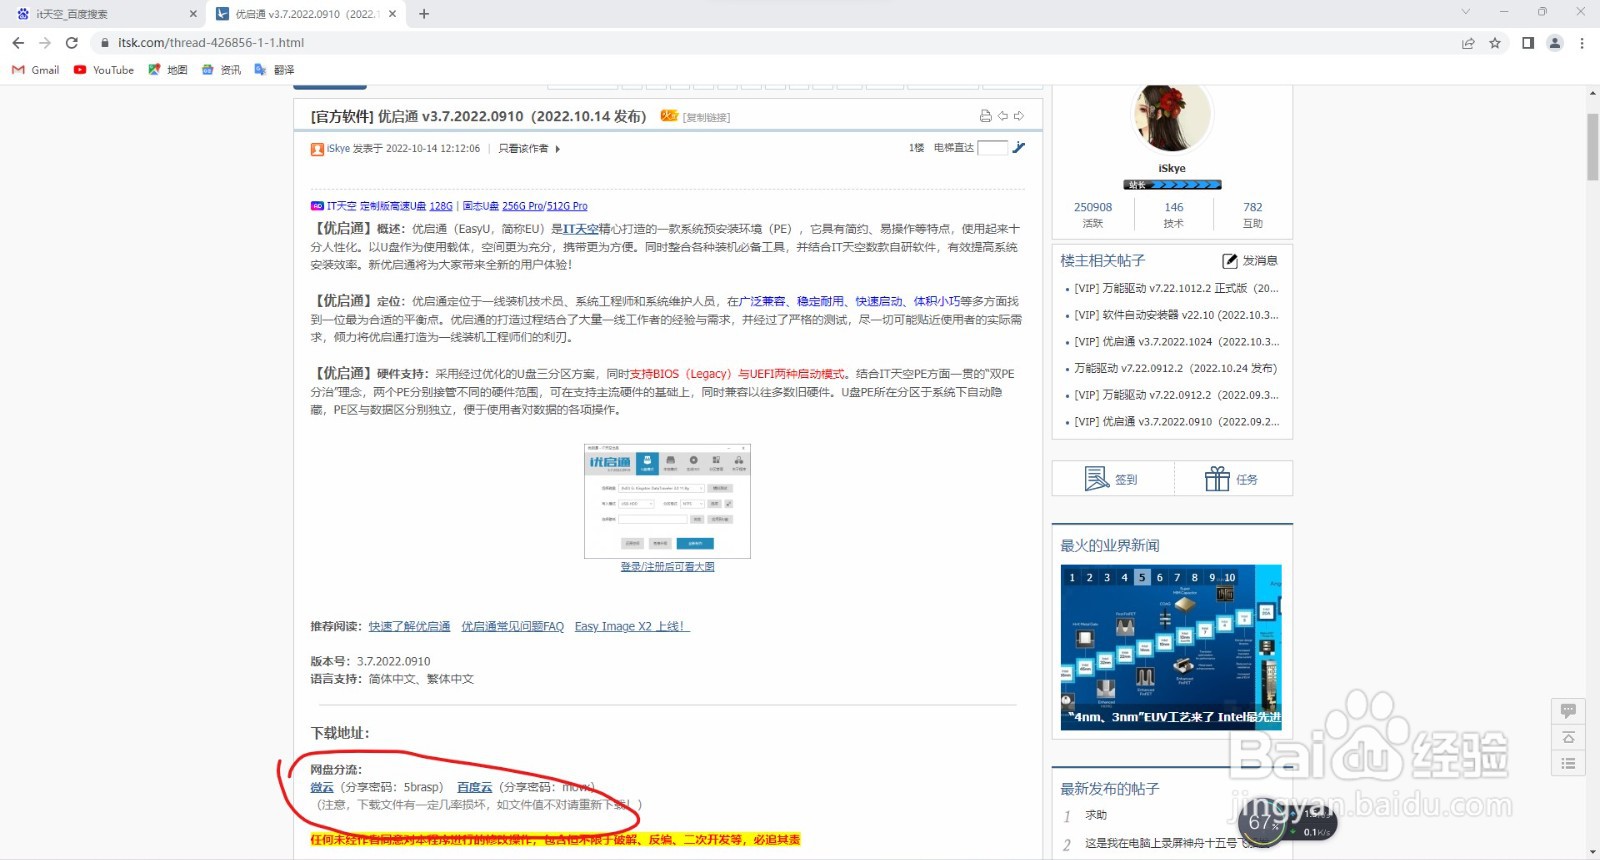Click the arrow next to 只看该作者
Viewport: 1600px width, 860px height.
[x=557, y=149]
